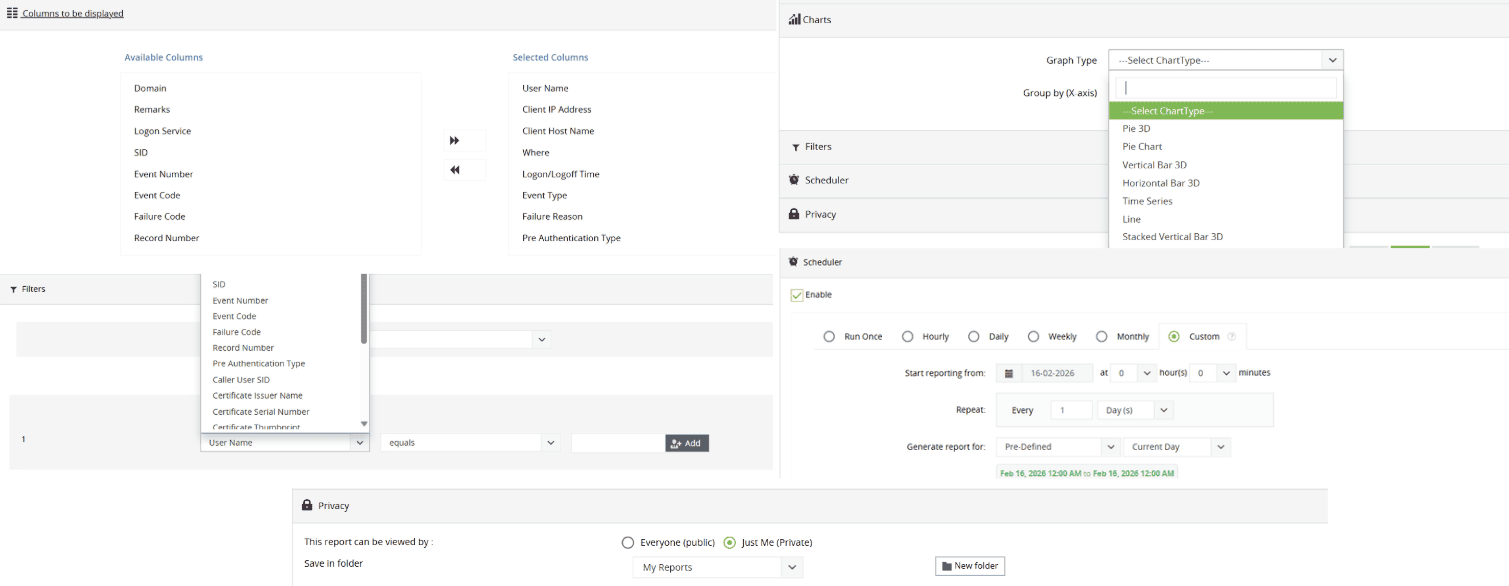Click the chart icon beside Charts header
Viewport: 1509px width, 586px height.
797,19
